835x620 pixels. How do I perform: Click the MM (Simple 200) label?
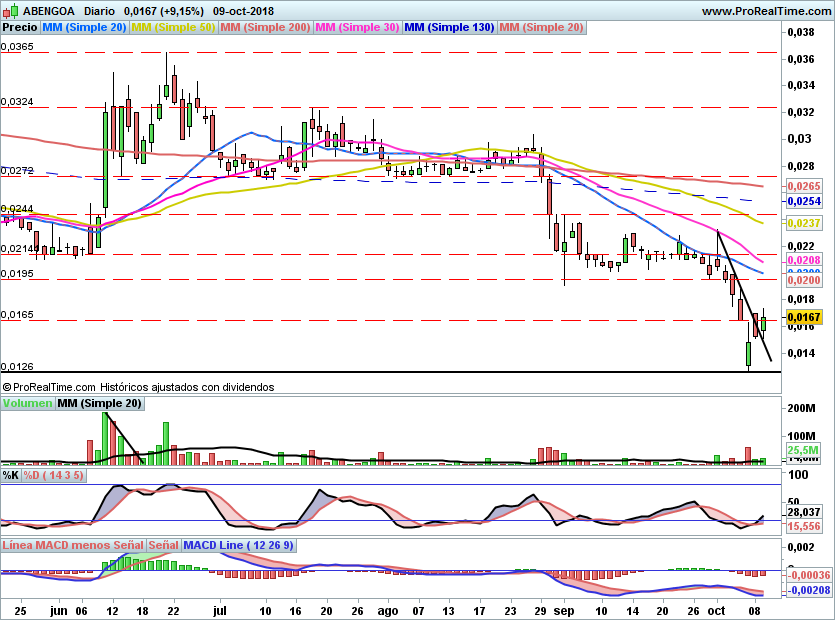(x=265, y=28)
